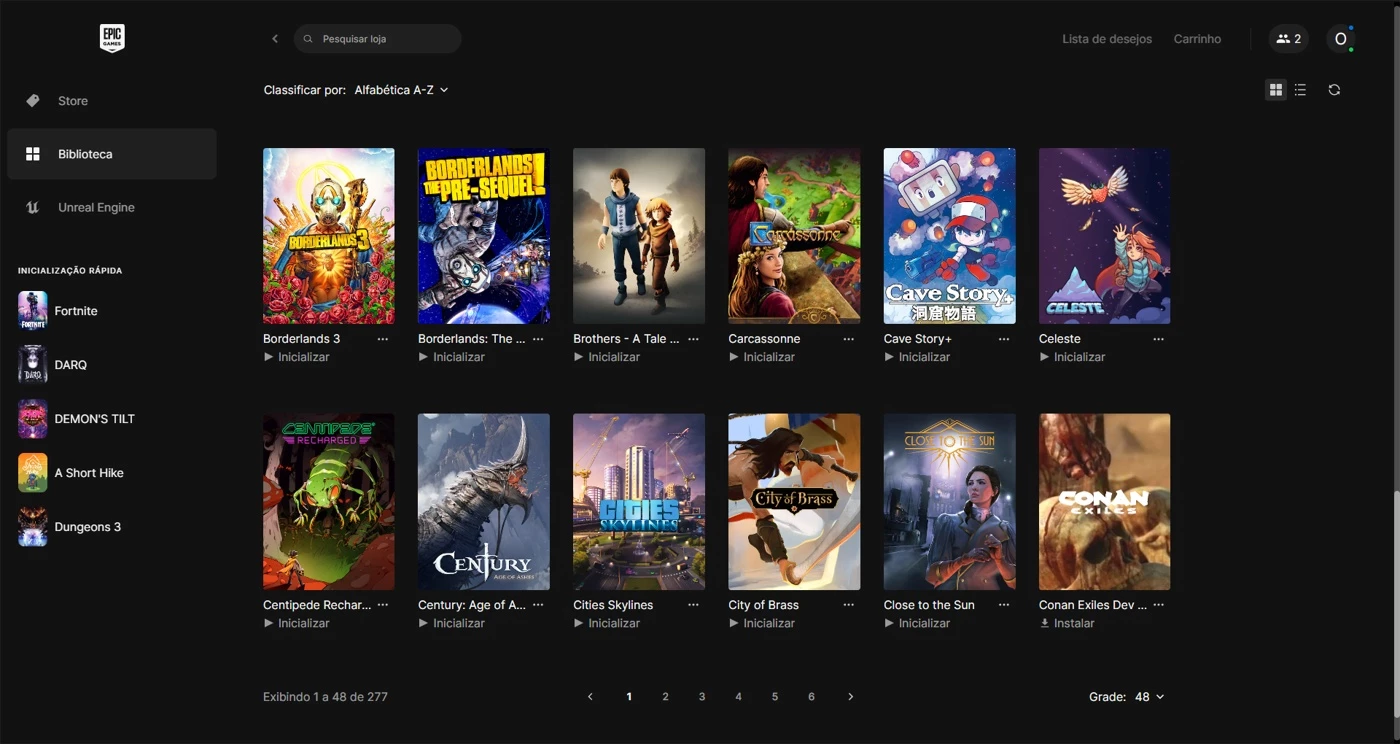Screen dimensions: 1400x744
Task: Click the Cave Story+ cover art
Action: 949,236
